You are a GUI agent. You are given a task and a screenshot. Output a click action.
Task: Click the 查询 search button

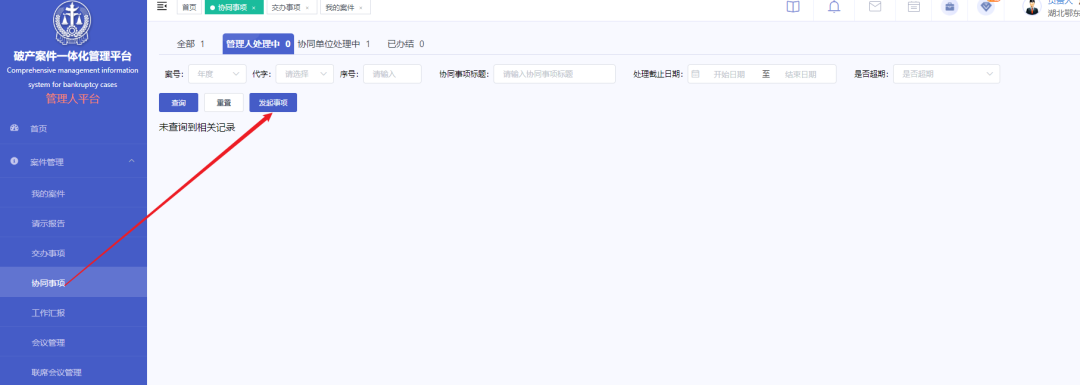(178, 102)
